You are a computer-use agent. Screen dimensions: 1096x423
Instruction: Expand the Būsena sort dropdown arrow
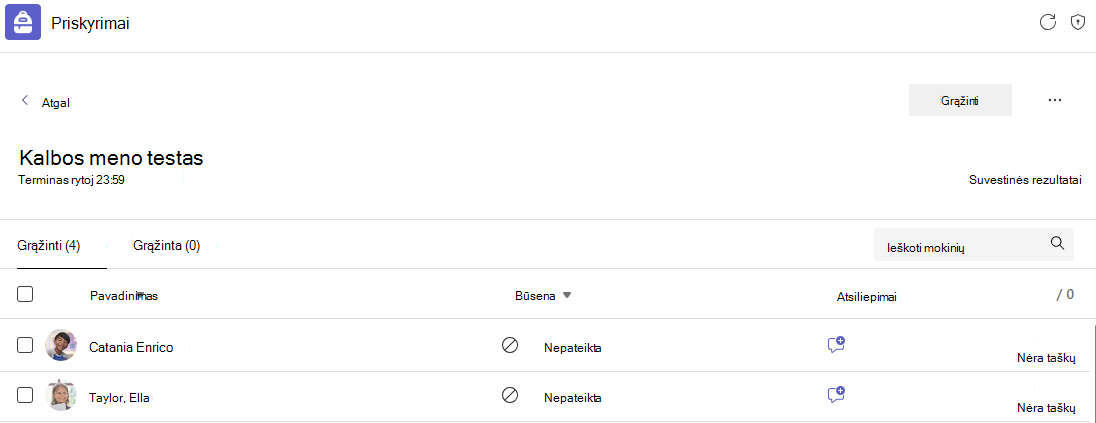[567, 295]
